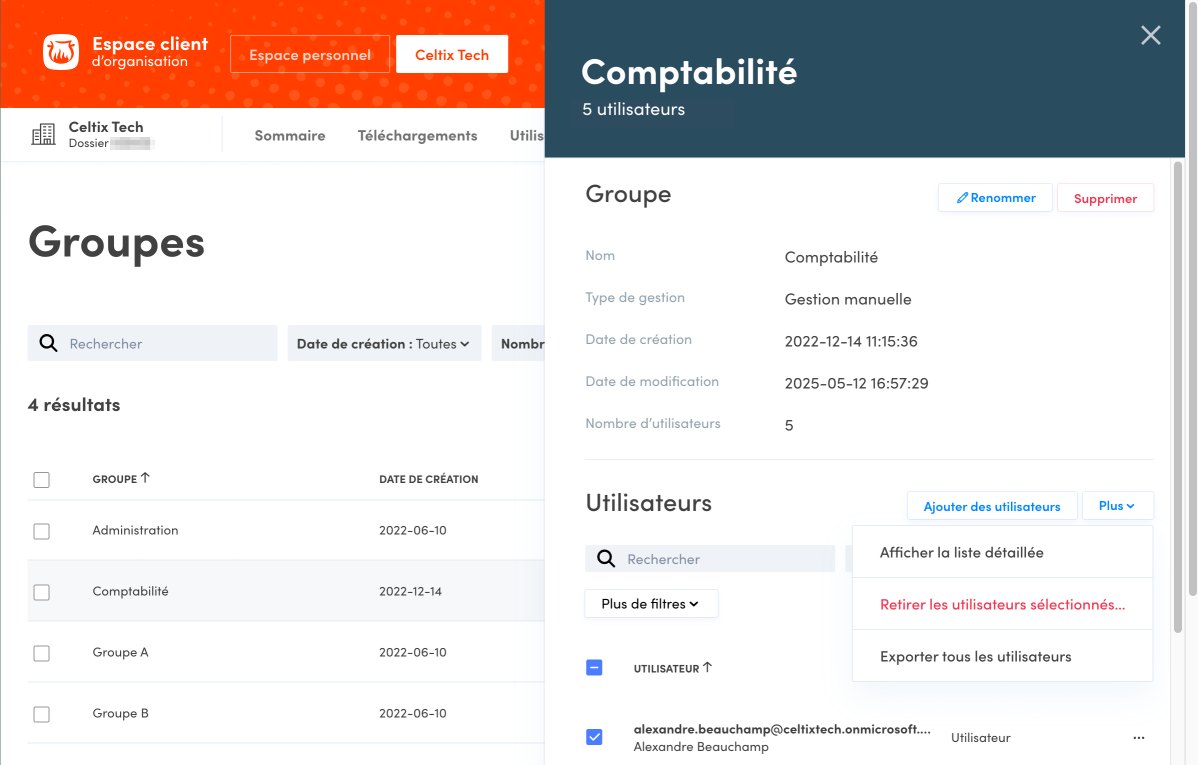Click the magnifier icon in Utilisateurs search
1198x765 pixels.
pos(606,559)
